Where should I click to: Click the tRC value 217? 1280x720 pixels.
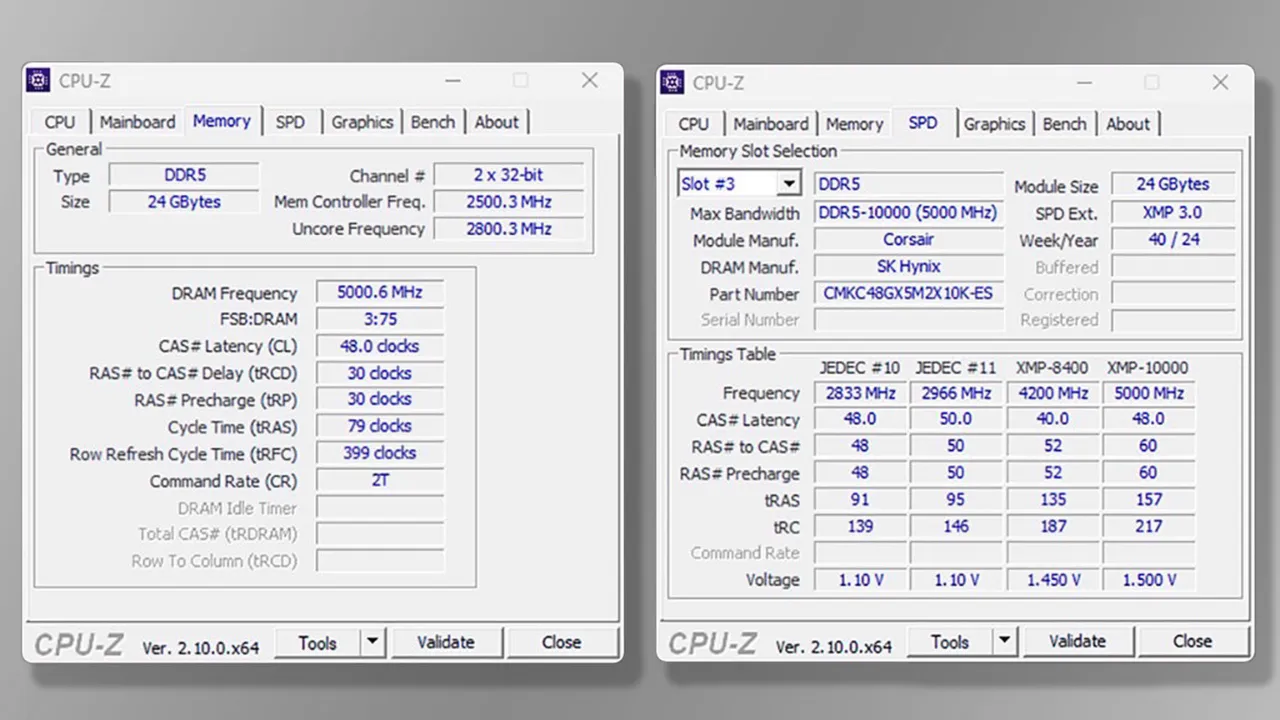tap(1149, 526)
